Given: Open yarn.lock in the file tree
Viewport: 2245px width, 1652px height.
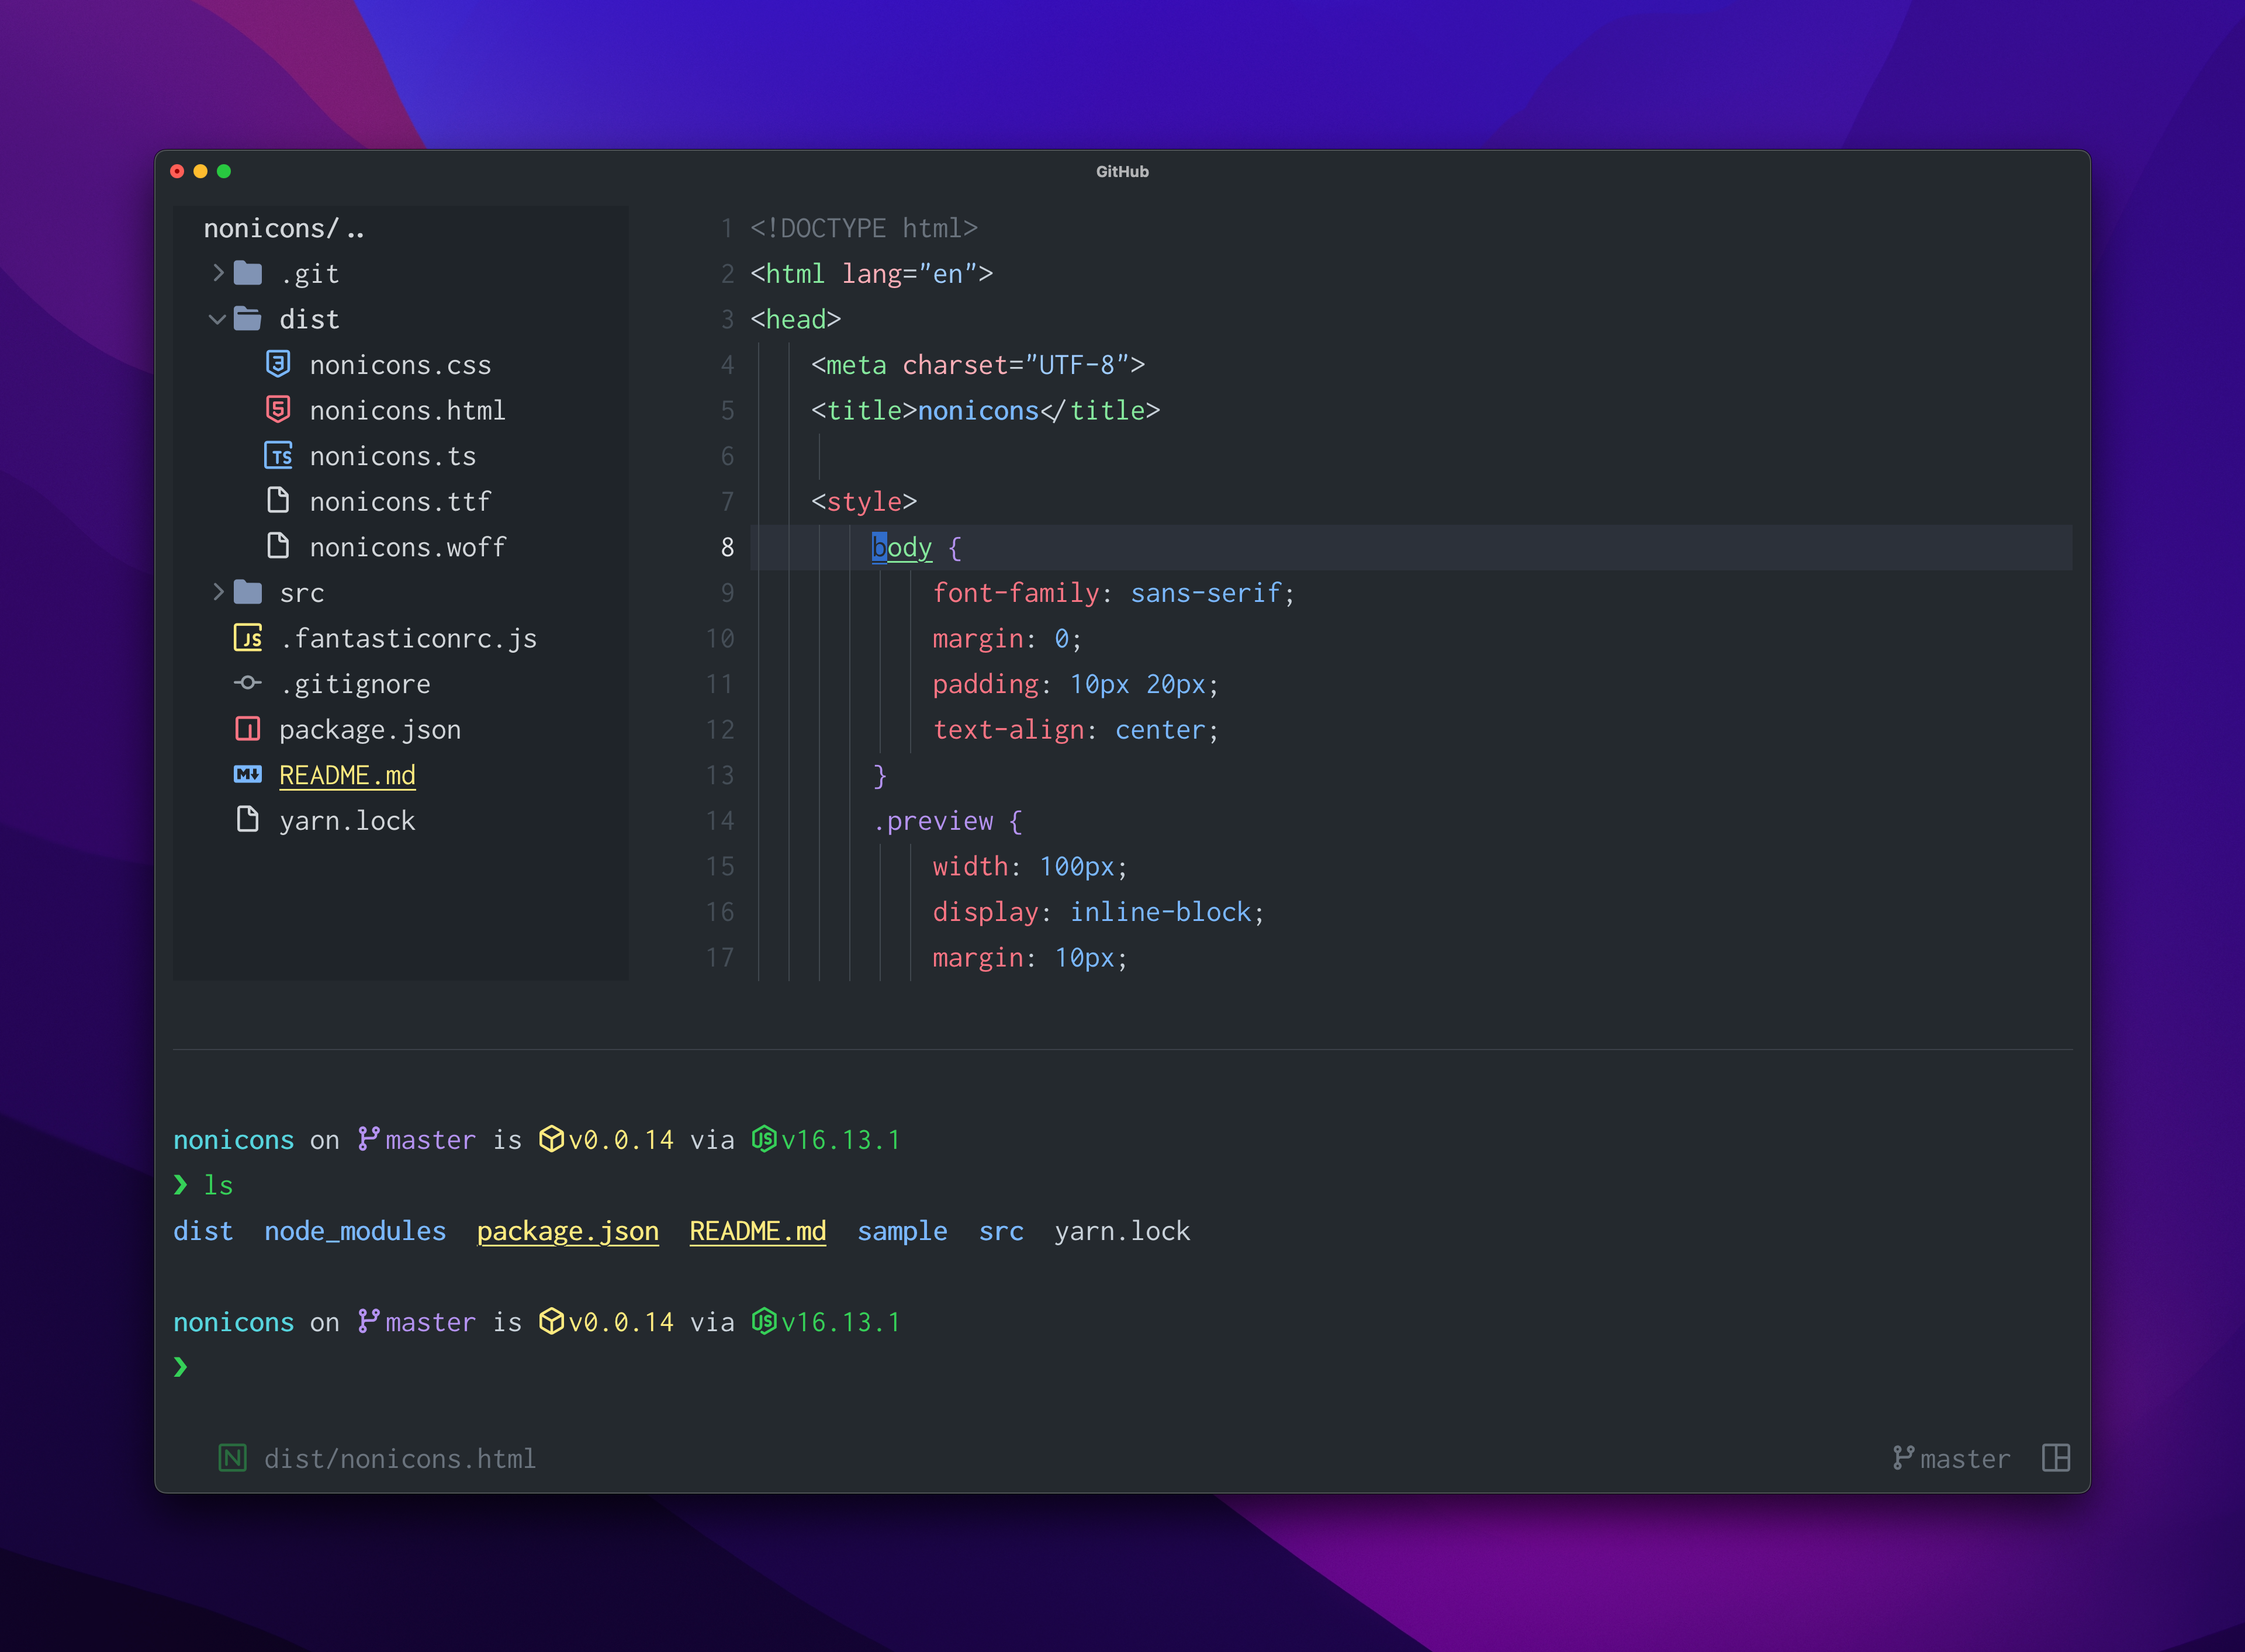Looking at the screenshot, I should pyautogui.click(x=347, y=821).
